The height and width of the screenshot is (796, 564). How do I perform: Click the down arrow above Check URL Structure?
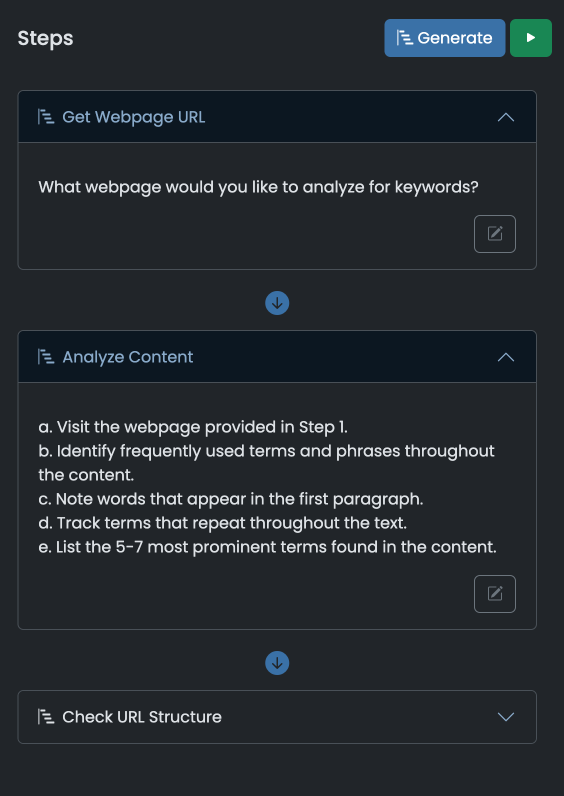pyautogui.click(x=277, y=663)
